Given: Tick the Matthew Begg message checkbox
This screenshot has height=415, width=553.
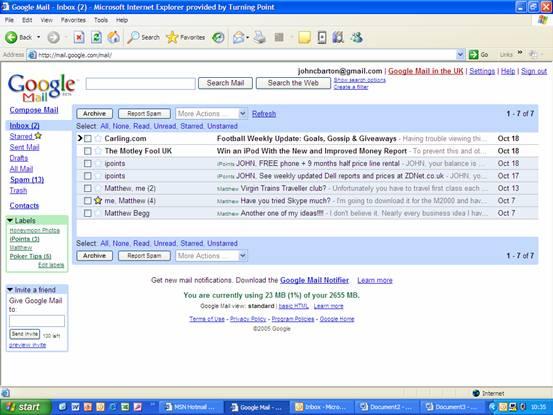Looking at the screenshot, I should [x=88, y=213].
